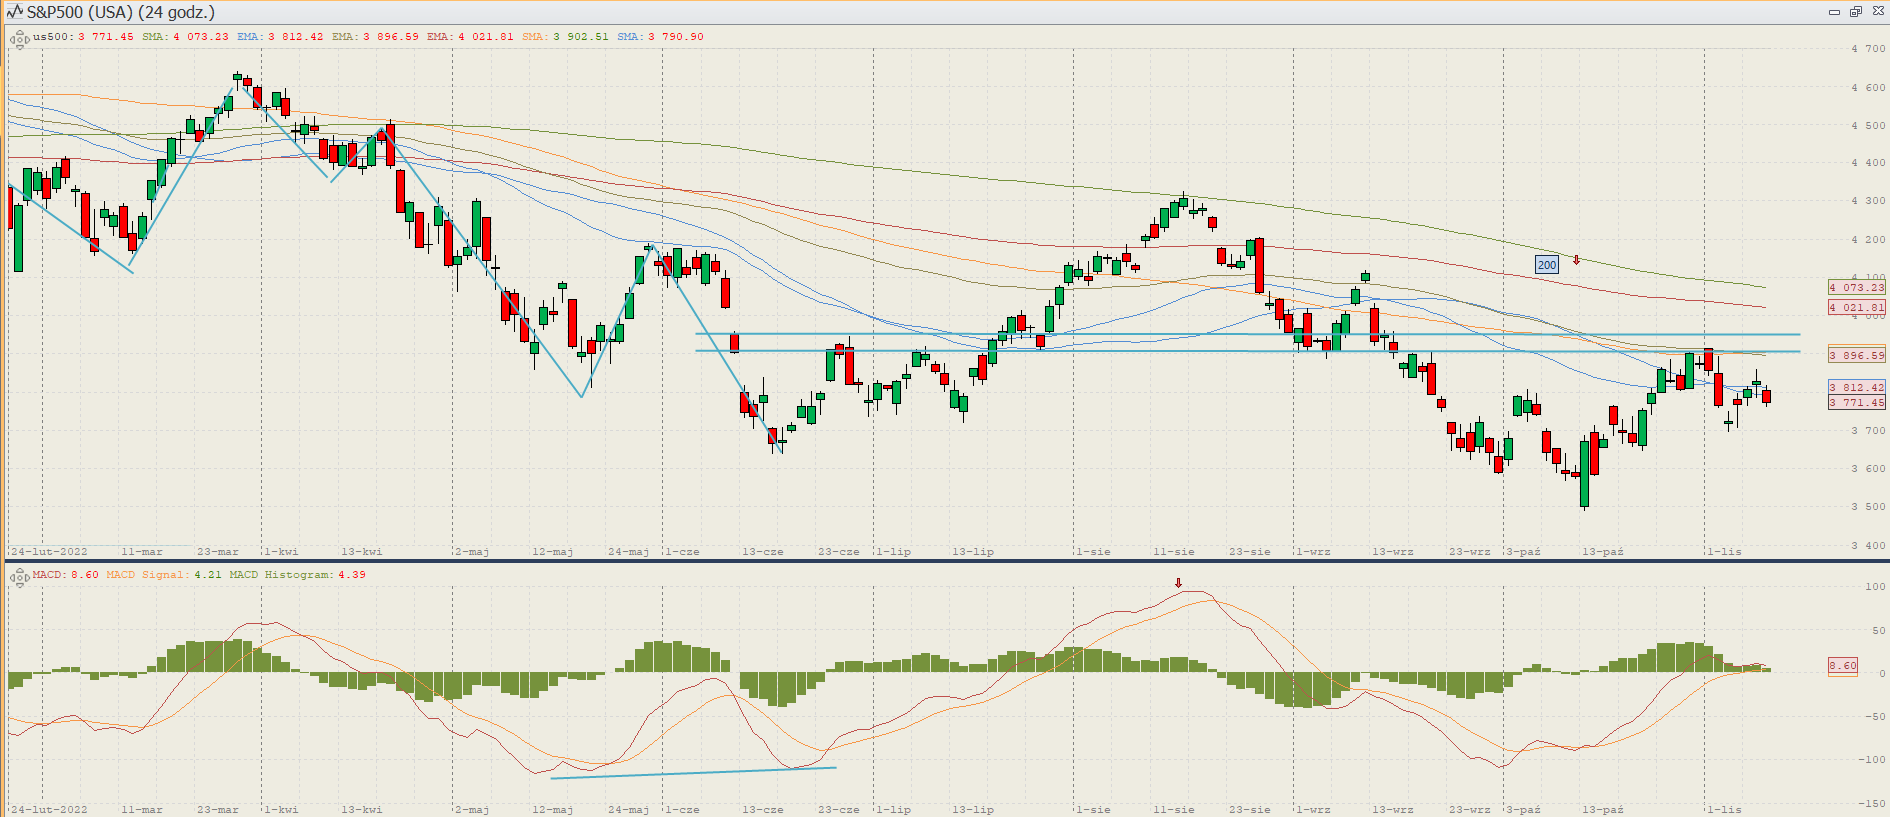Click the pan control on the price chart
The image size is (1890, 817).
point(18,40)
